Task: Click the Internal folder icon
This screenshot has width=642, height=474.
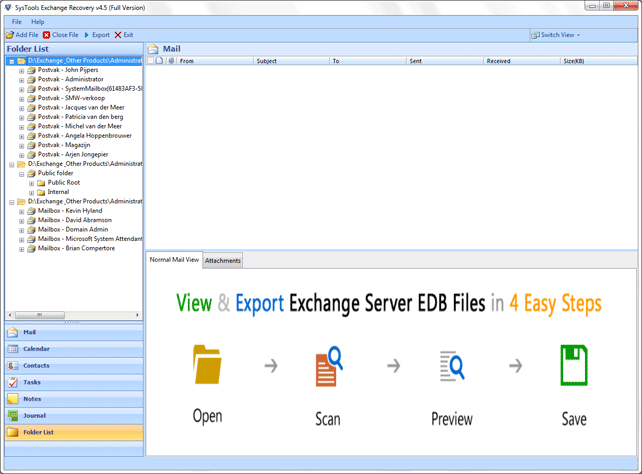Action: pos(41,192)
